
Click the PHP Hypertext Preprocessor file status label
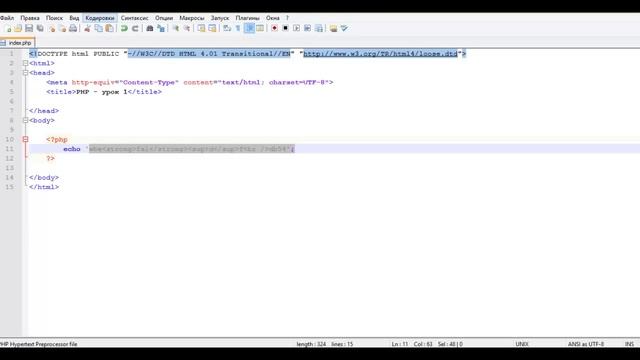coord(39,344)
